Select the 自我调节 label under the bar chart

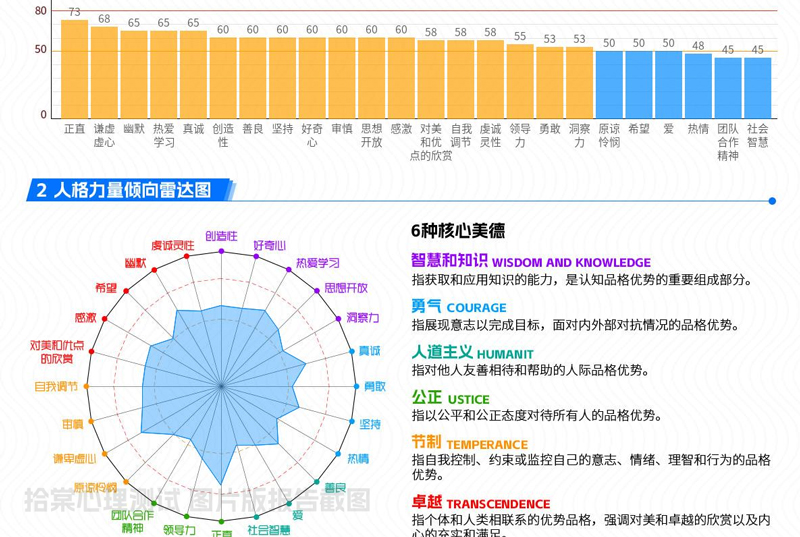point(461,136)
